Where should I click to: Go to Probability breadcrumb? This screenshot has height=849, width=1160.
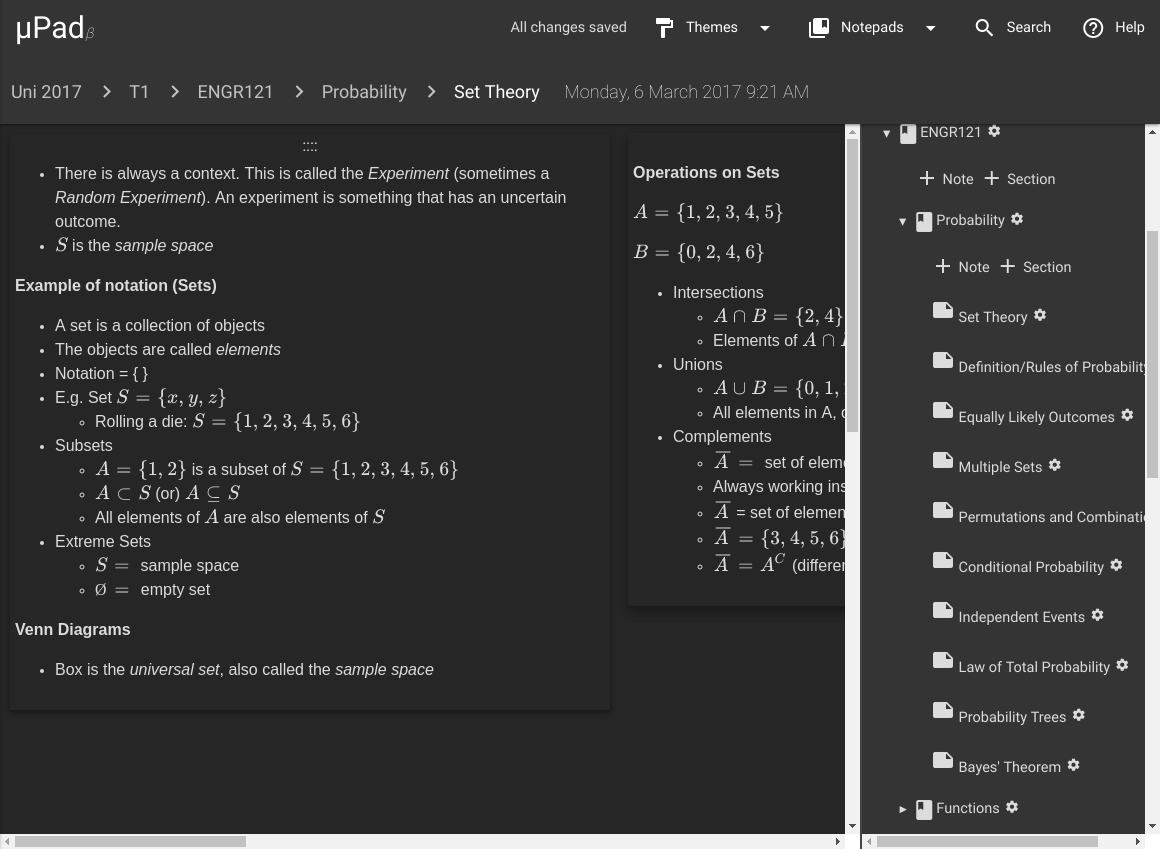point(364,92)
